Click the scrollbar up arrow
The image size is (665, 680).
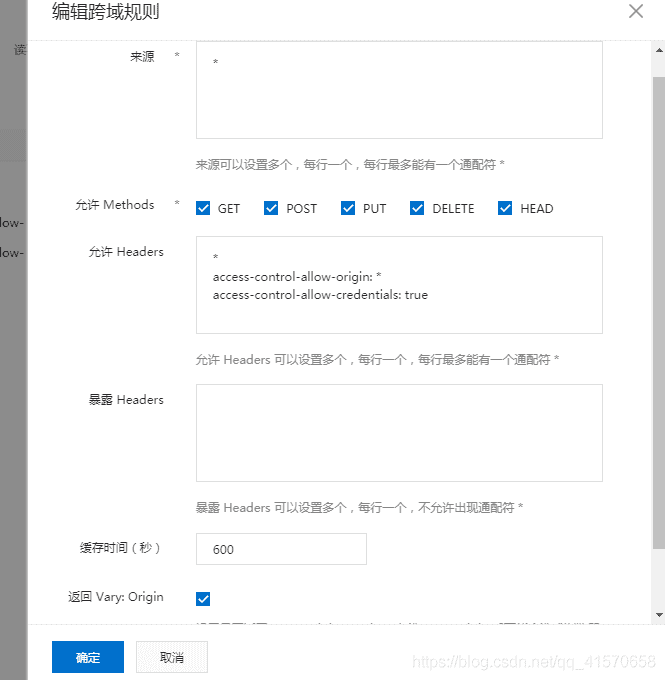[659, 50]
